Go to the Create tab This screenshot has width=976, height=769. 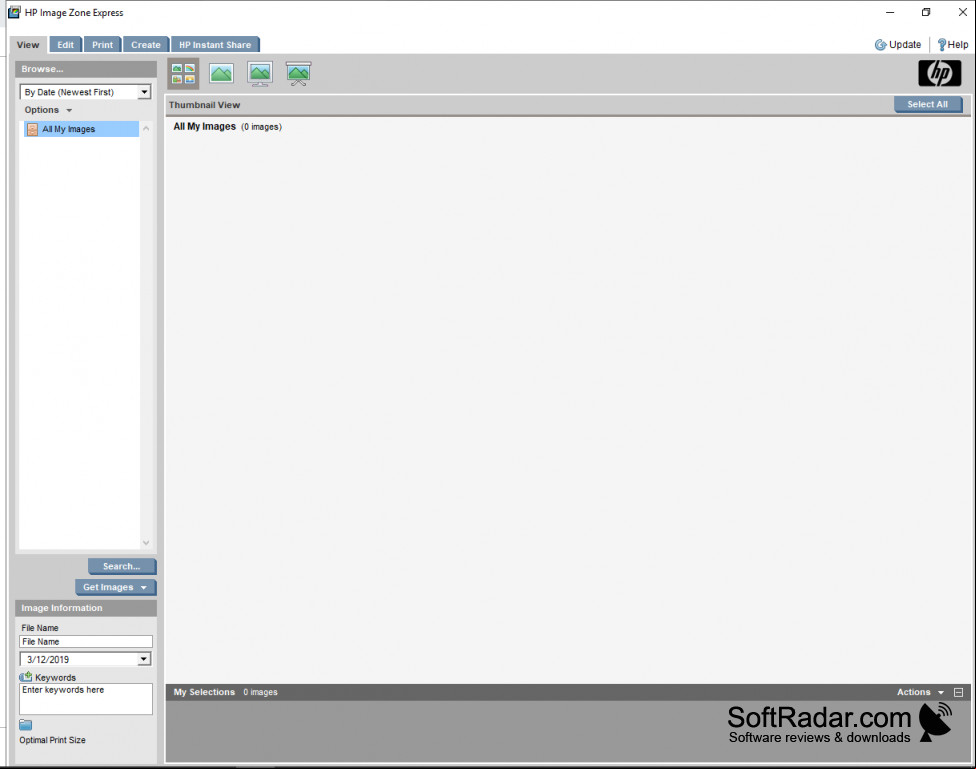(146, 45)
